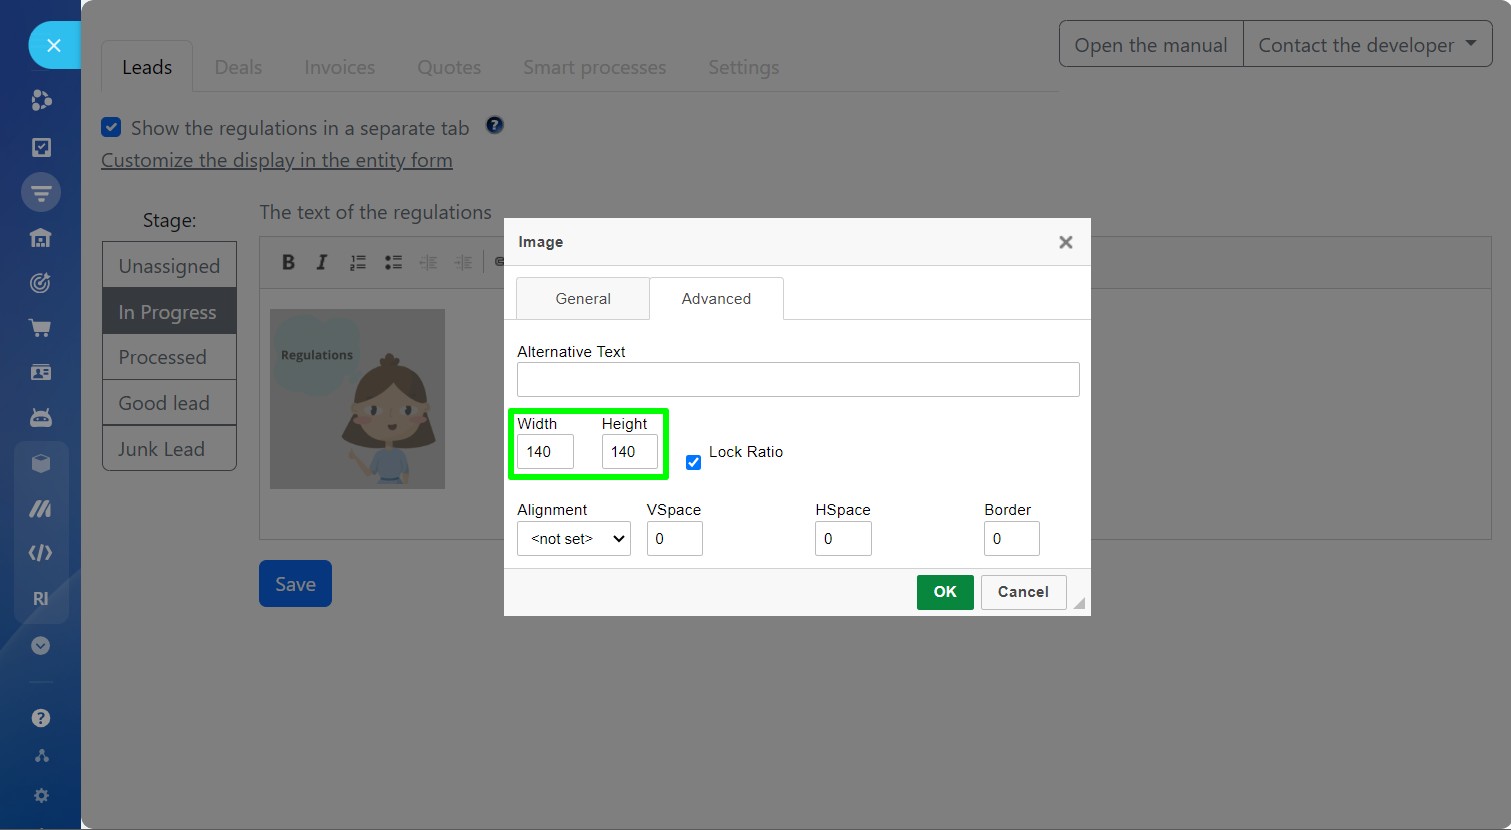Click the settings gear in sidebar
Image resolution: width=1511 pixels, height=830 pixels.
pyautogui.click(x=41, y=796)
